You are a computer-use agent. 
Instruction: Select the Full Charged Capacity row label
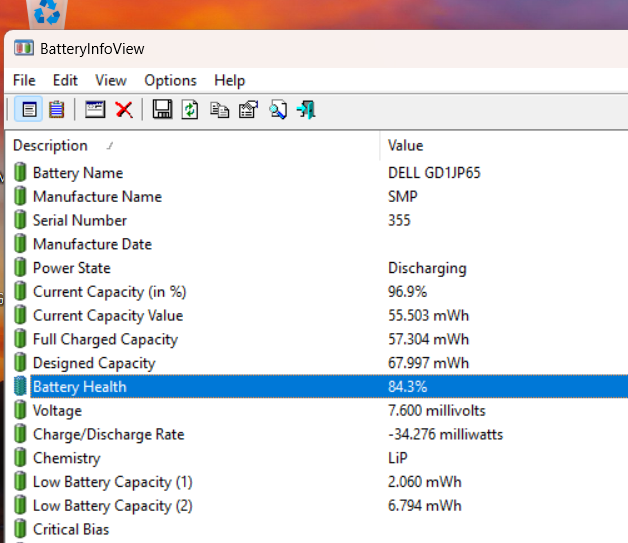(x=105, y=340)
